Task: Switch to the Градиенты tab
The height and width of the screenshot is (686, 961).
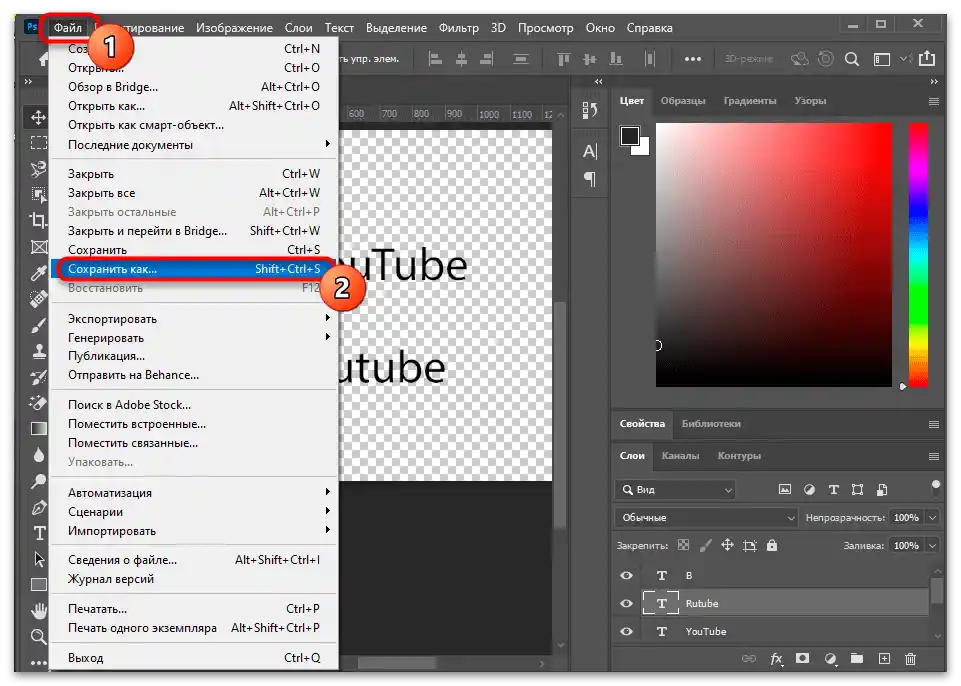Action: (x=750, y=101)
